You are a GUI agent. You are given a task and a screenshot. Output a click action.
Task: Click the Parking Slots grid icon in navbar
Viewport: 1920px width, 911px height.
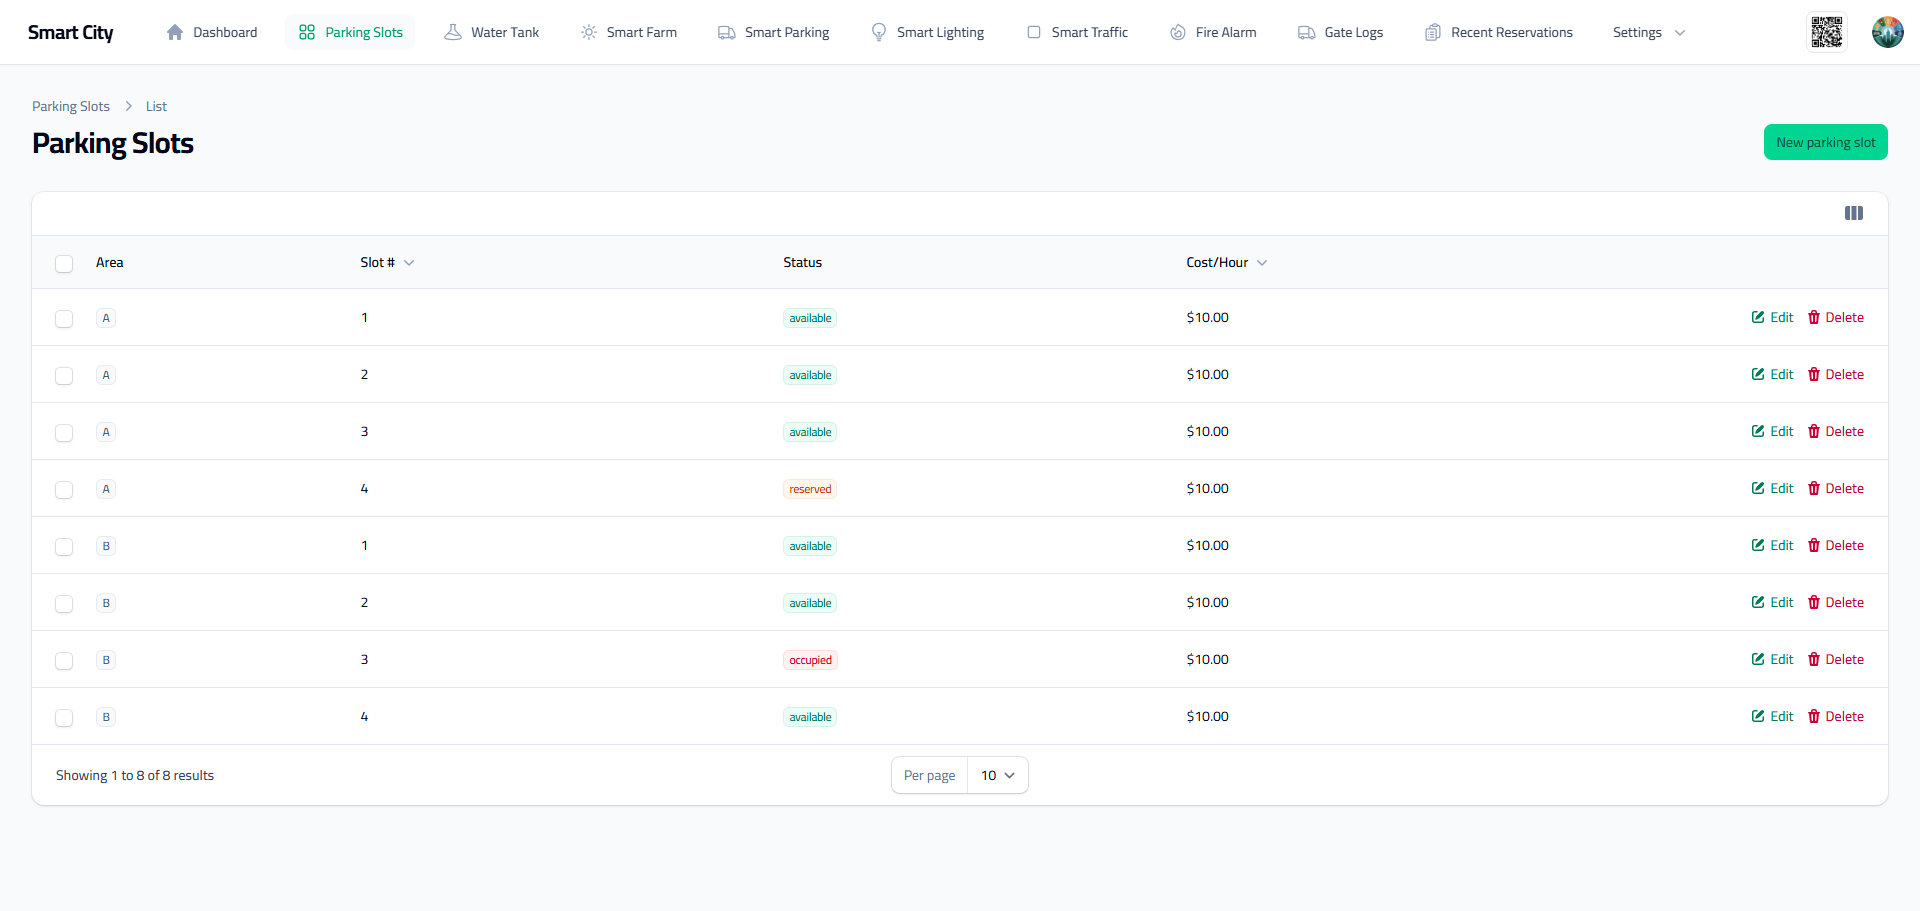307,32
